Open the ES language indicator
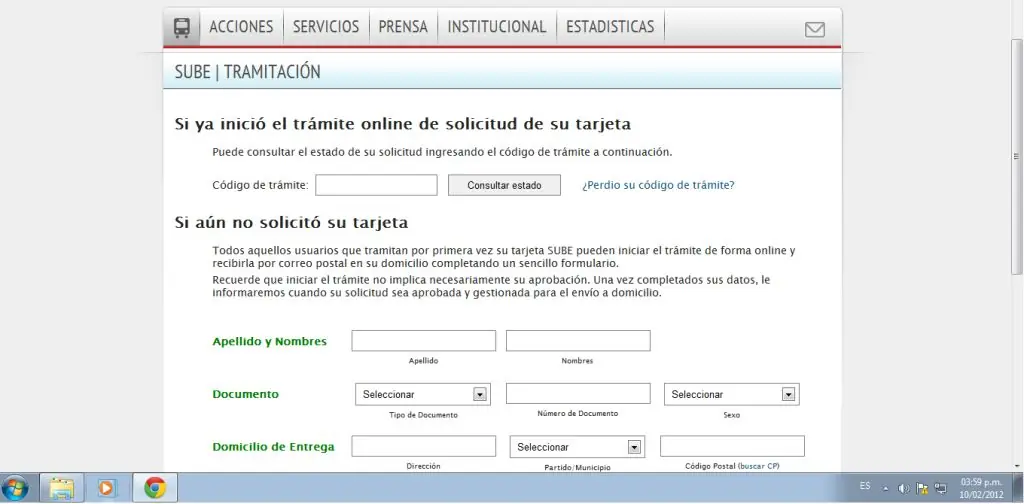The image size is (1024, 504). (x=865, y=486)
